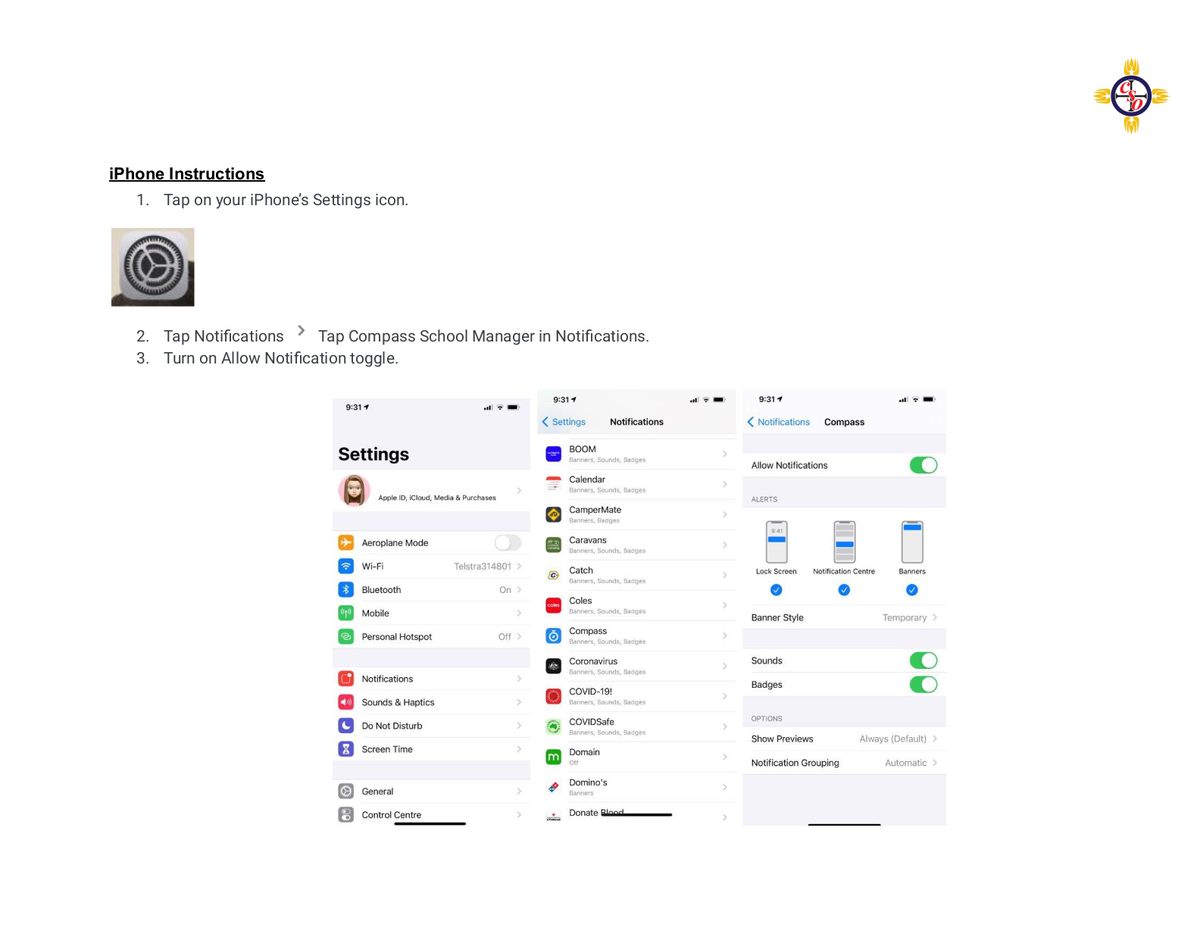The image size is (1200, 927).
Task: Tap the Sounds & Haptics icon
Action: (346, 702)
